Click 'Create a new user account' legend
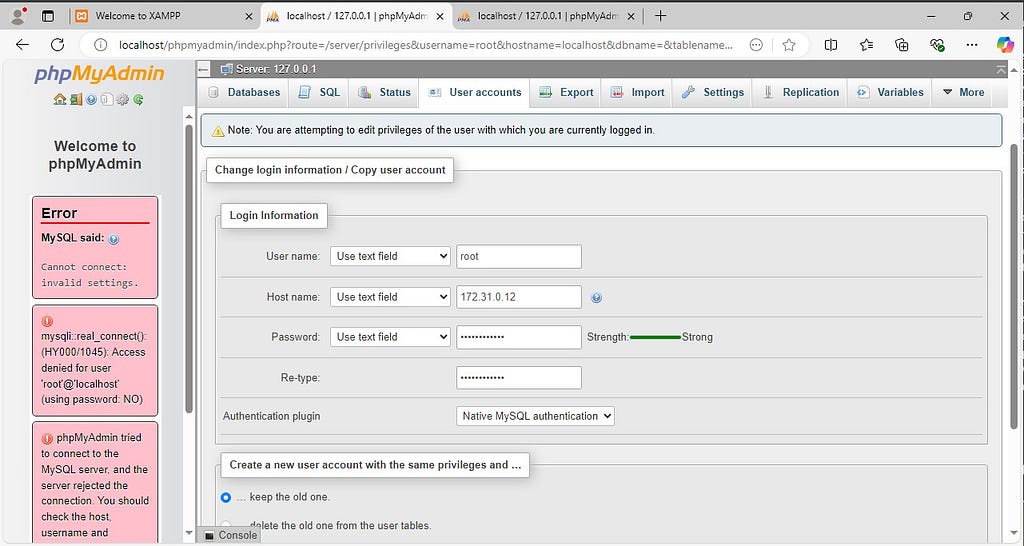The height and width of the screenshot is (546, 1024). (x=375, y=465)
